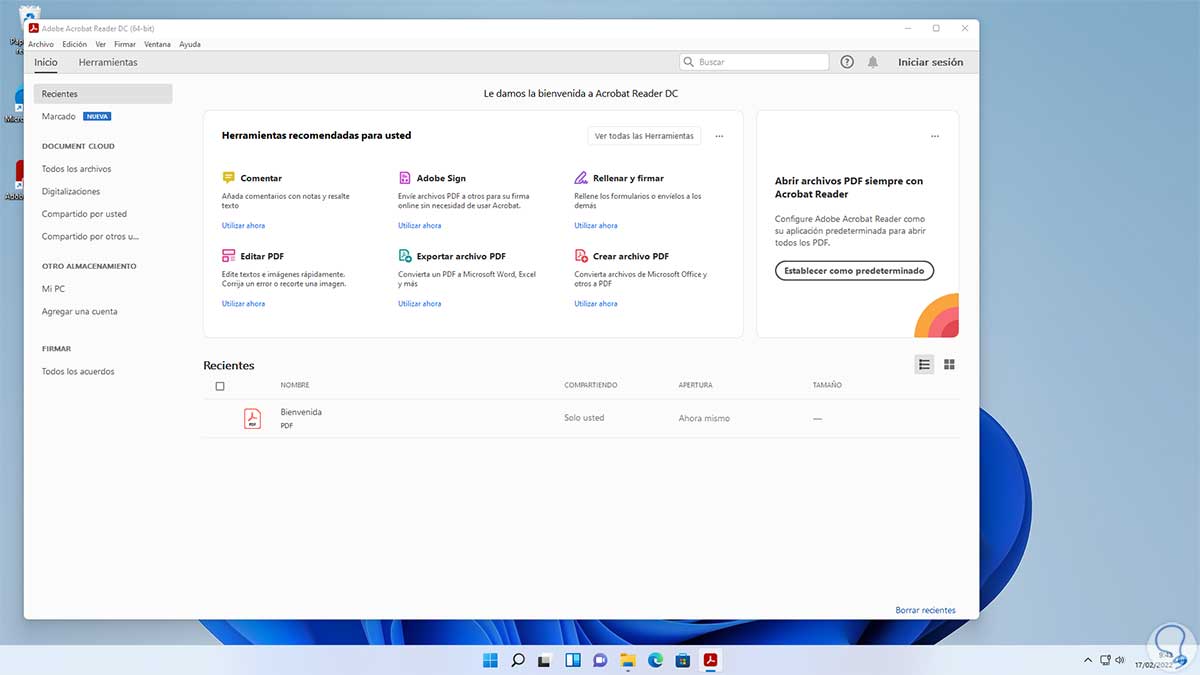The image size is (1200, 675).
Task: Open the three-dot menu on default-app card
Action: tap(935, 136)
